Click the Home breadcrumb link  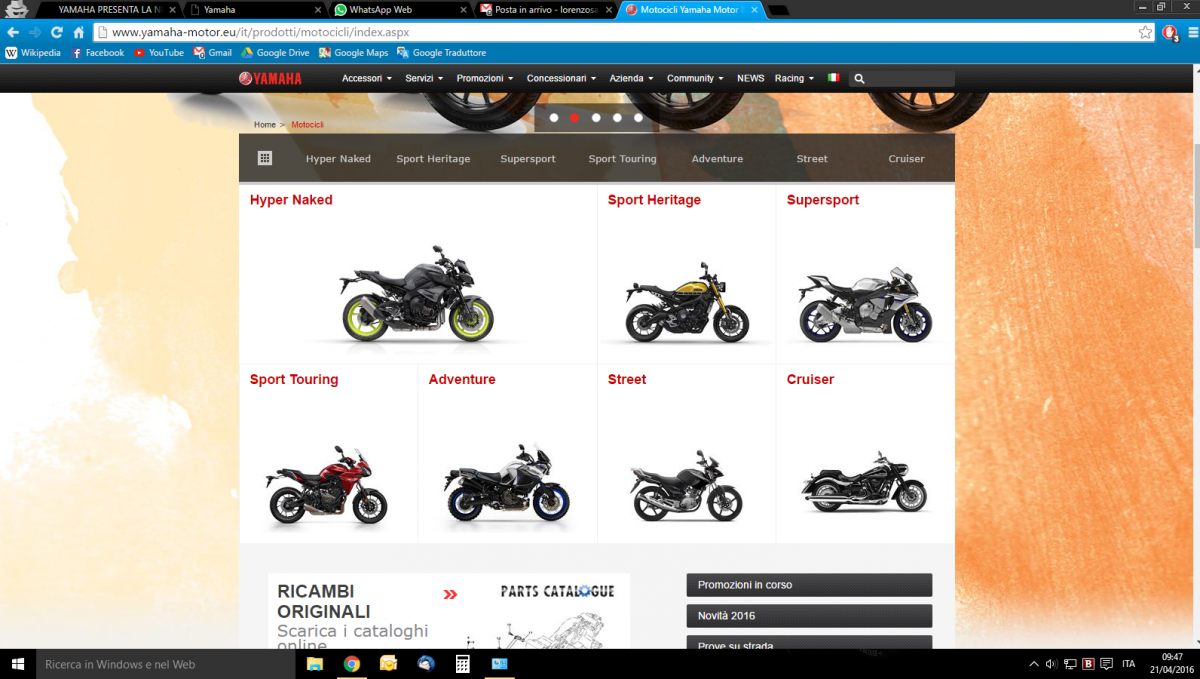(265, 125)
